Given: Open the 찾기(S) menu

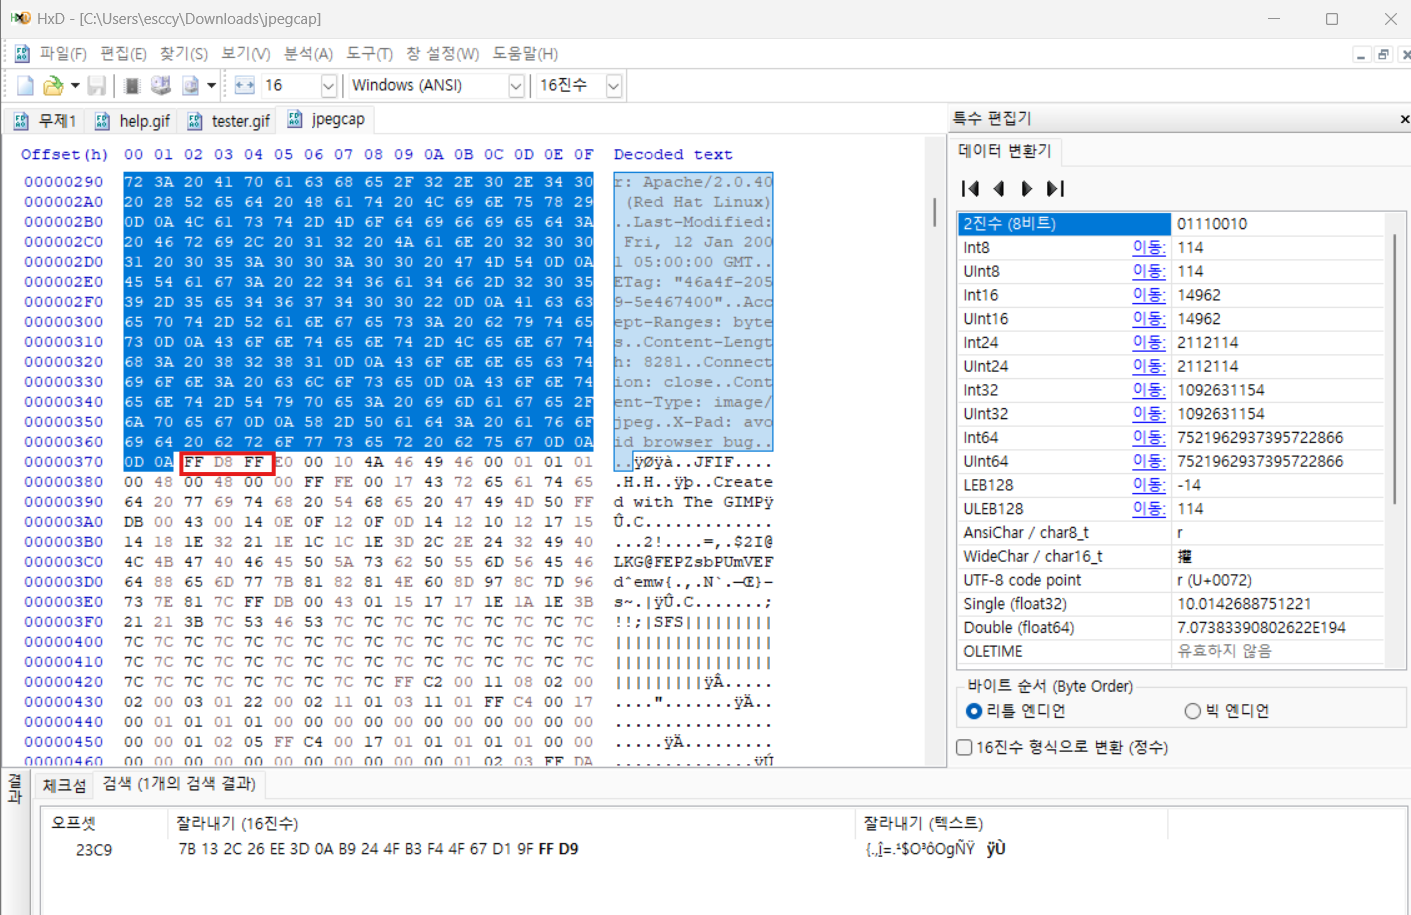Looking at the screenshot, I should [184, 54].
